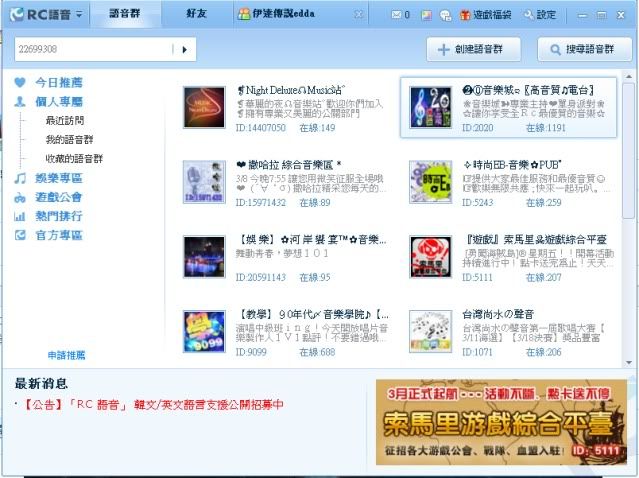The width and height of the screenshot is (639, 478).
Task: Open the 申請推薦 link
Action: pos(66,355)
